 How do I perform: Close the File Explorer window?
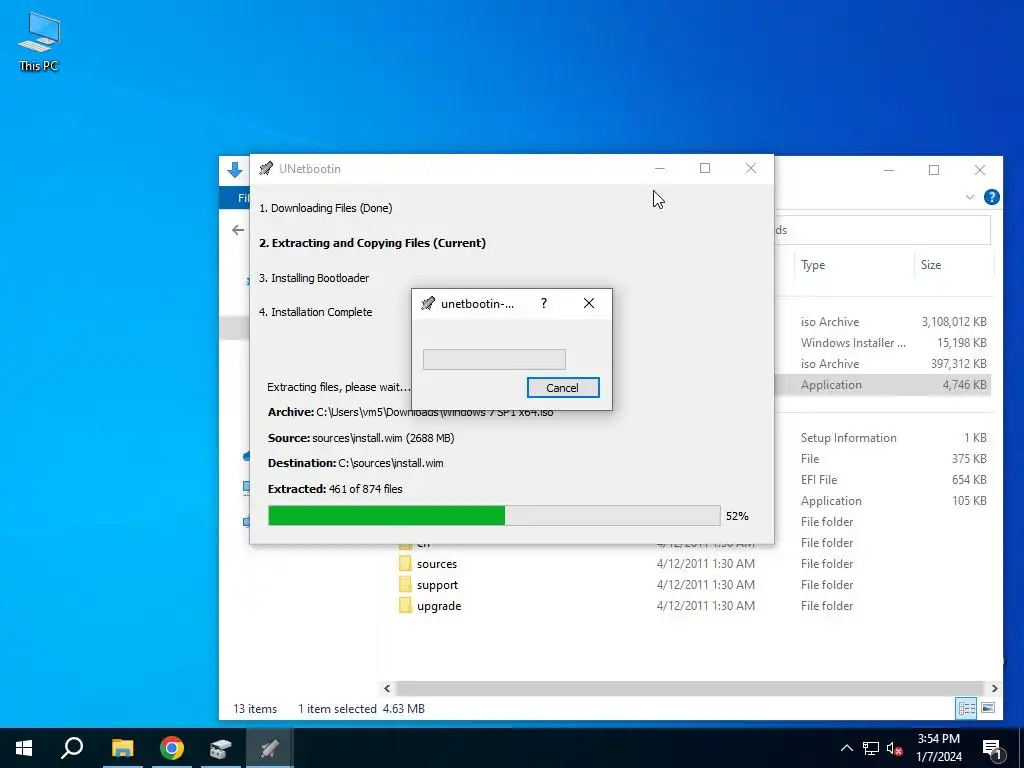(x=980, y=170)
